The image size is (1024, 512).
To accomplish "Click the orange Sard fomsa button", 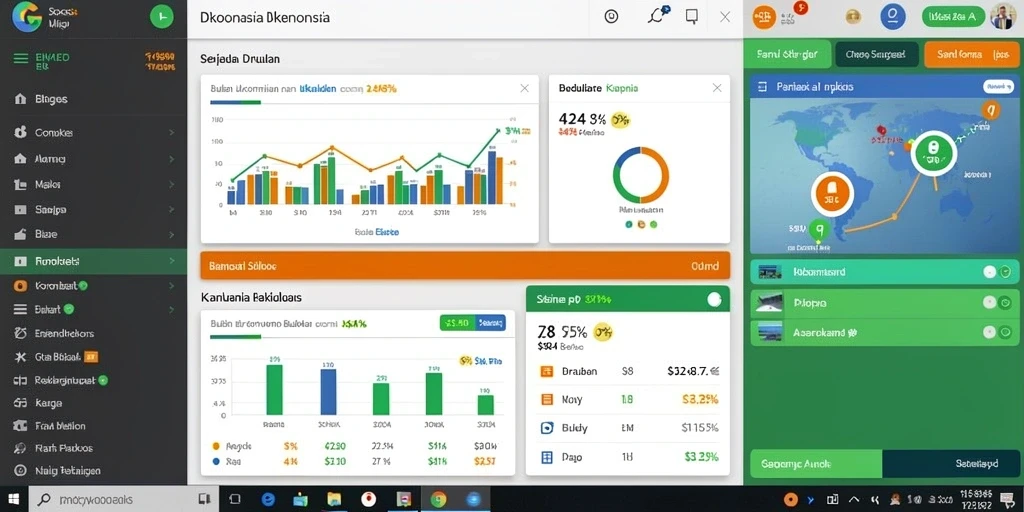I will click(x=972, y=55).
